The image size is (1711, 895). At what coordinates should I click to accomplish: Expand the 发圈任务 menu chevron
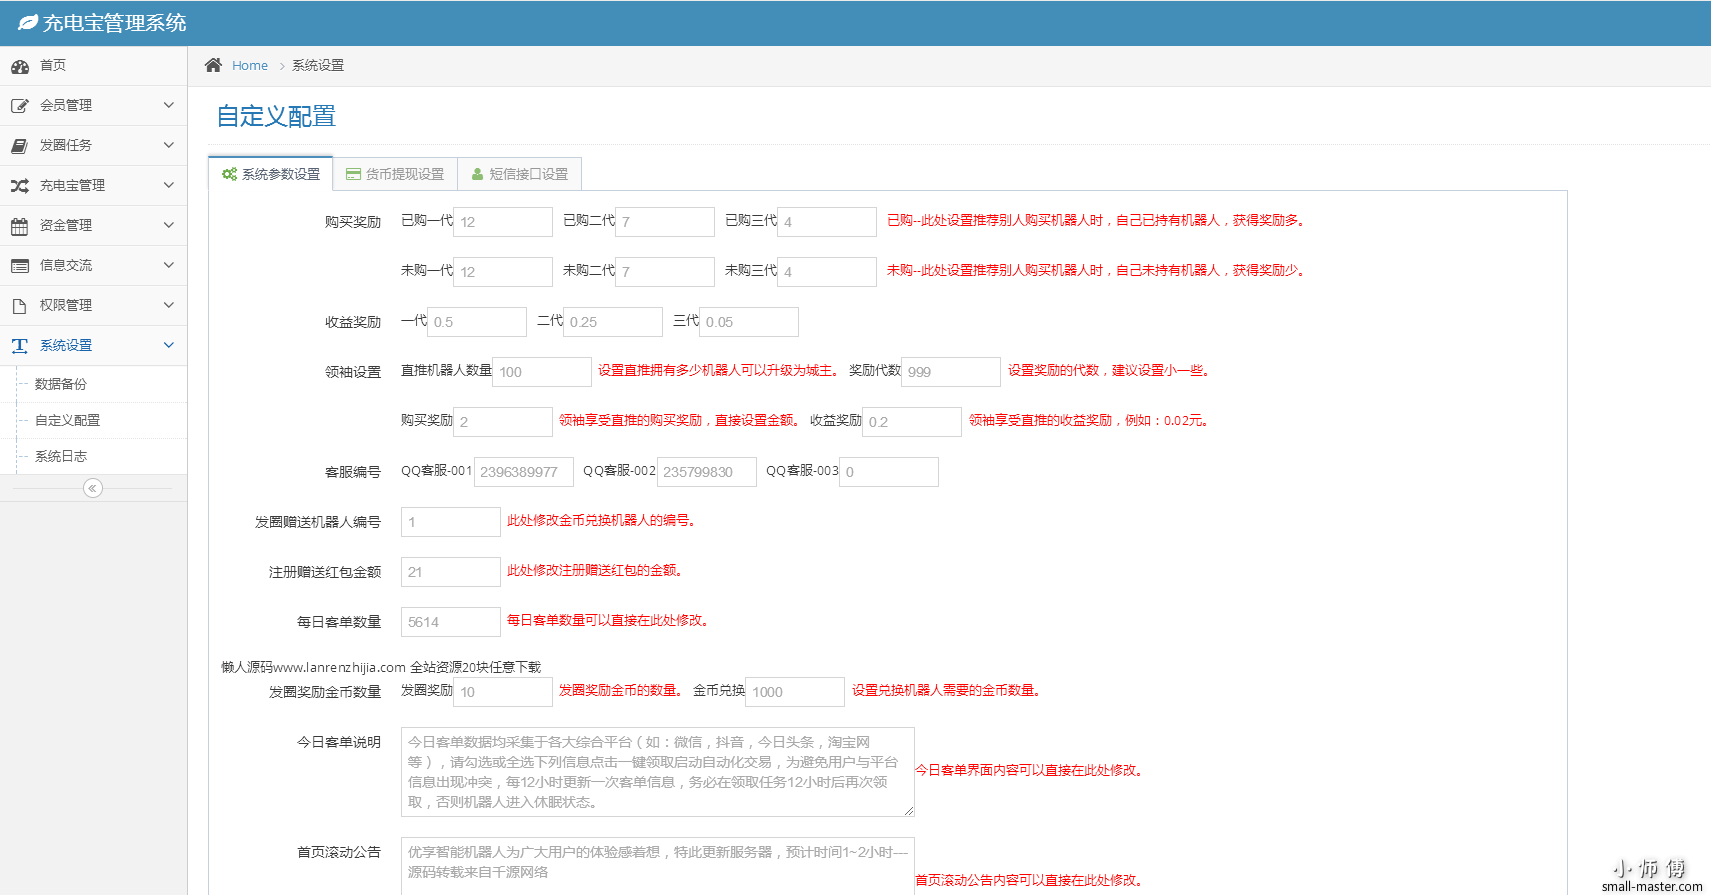pos(168,145)
